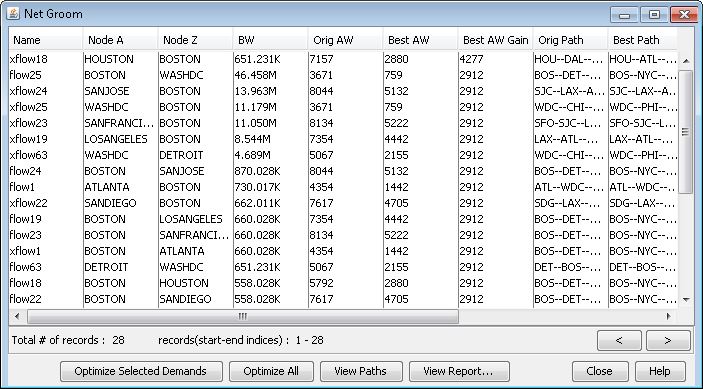Click Orig AW value 7157
This screenshot has width=703, height=389.
click(x=321, y=59)
